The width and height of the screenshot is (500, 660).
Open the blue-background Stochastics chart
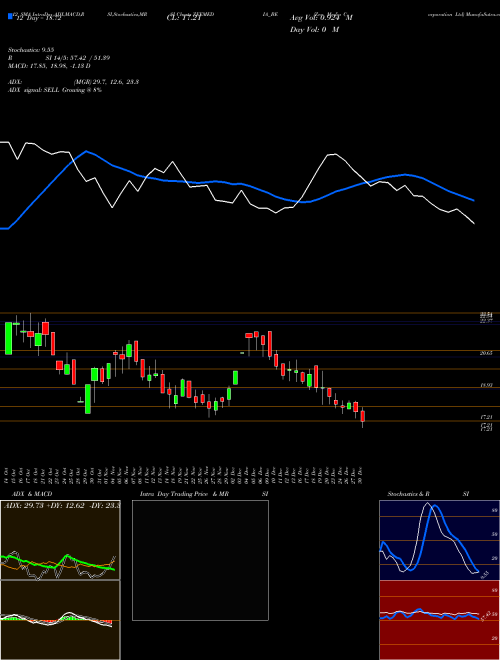click(439, 540)
